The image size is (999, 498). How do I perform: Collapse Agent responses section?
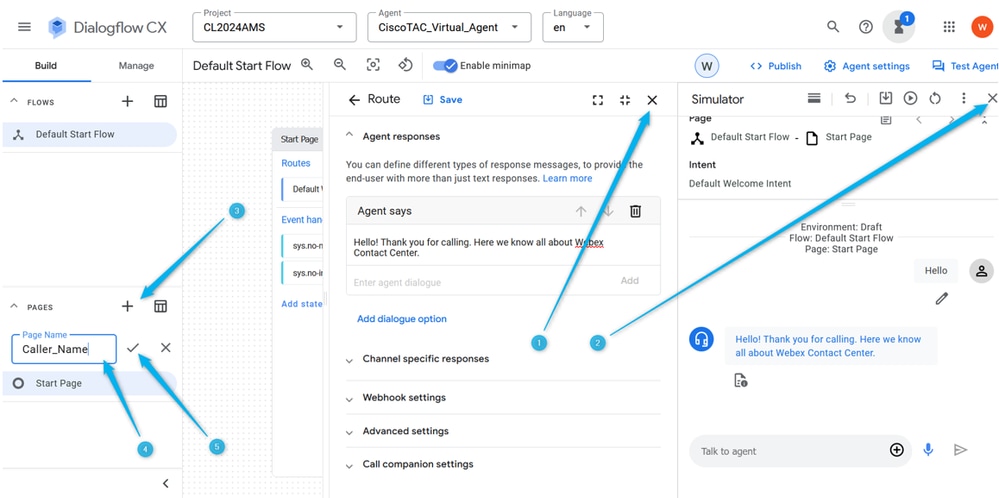coord(349,136)
